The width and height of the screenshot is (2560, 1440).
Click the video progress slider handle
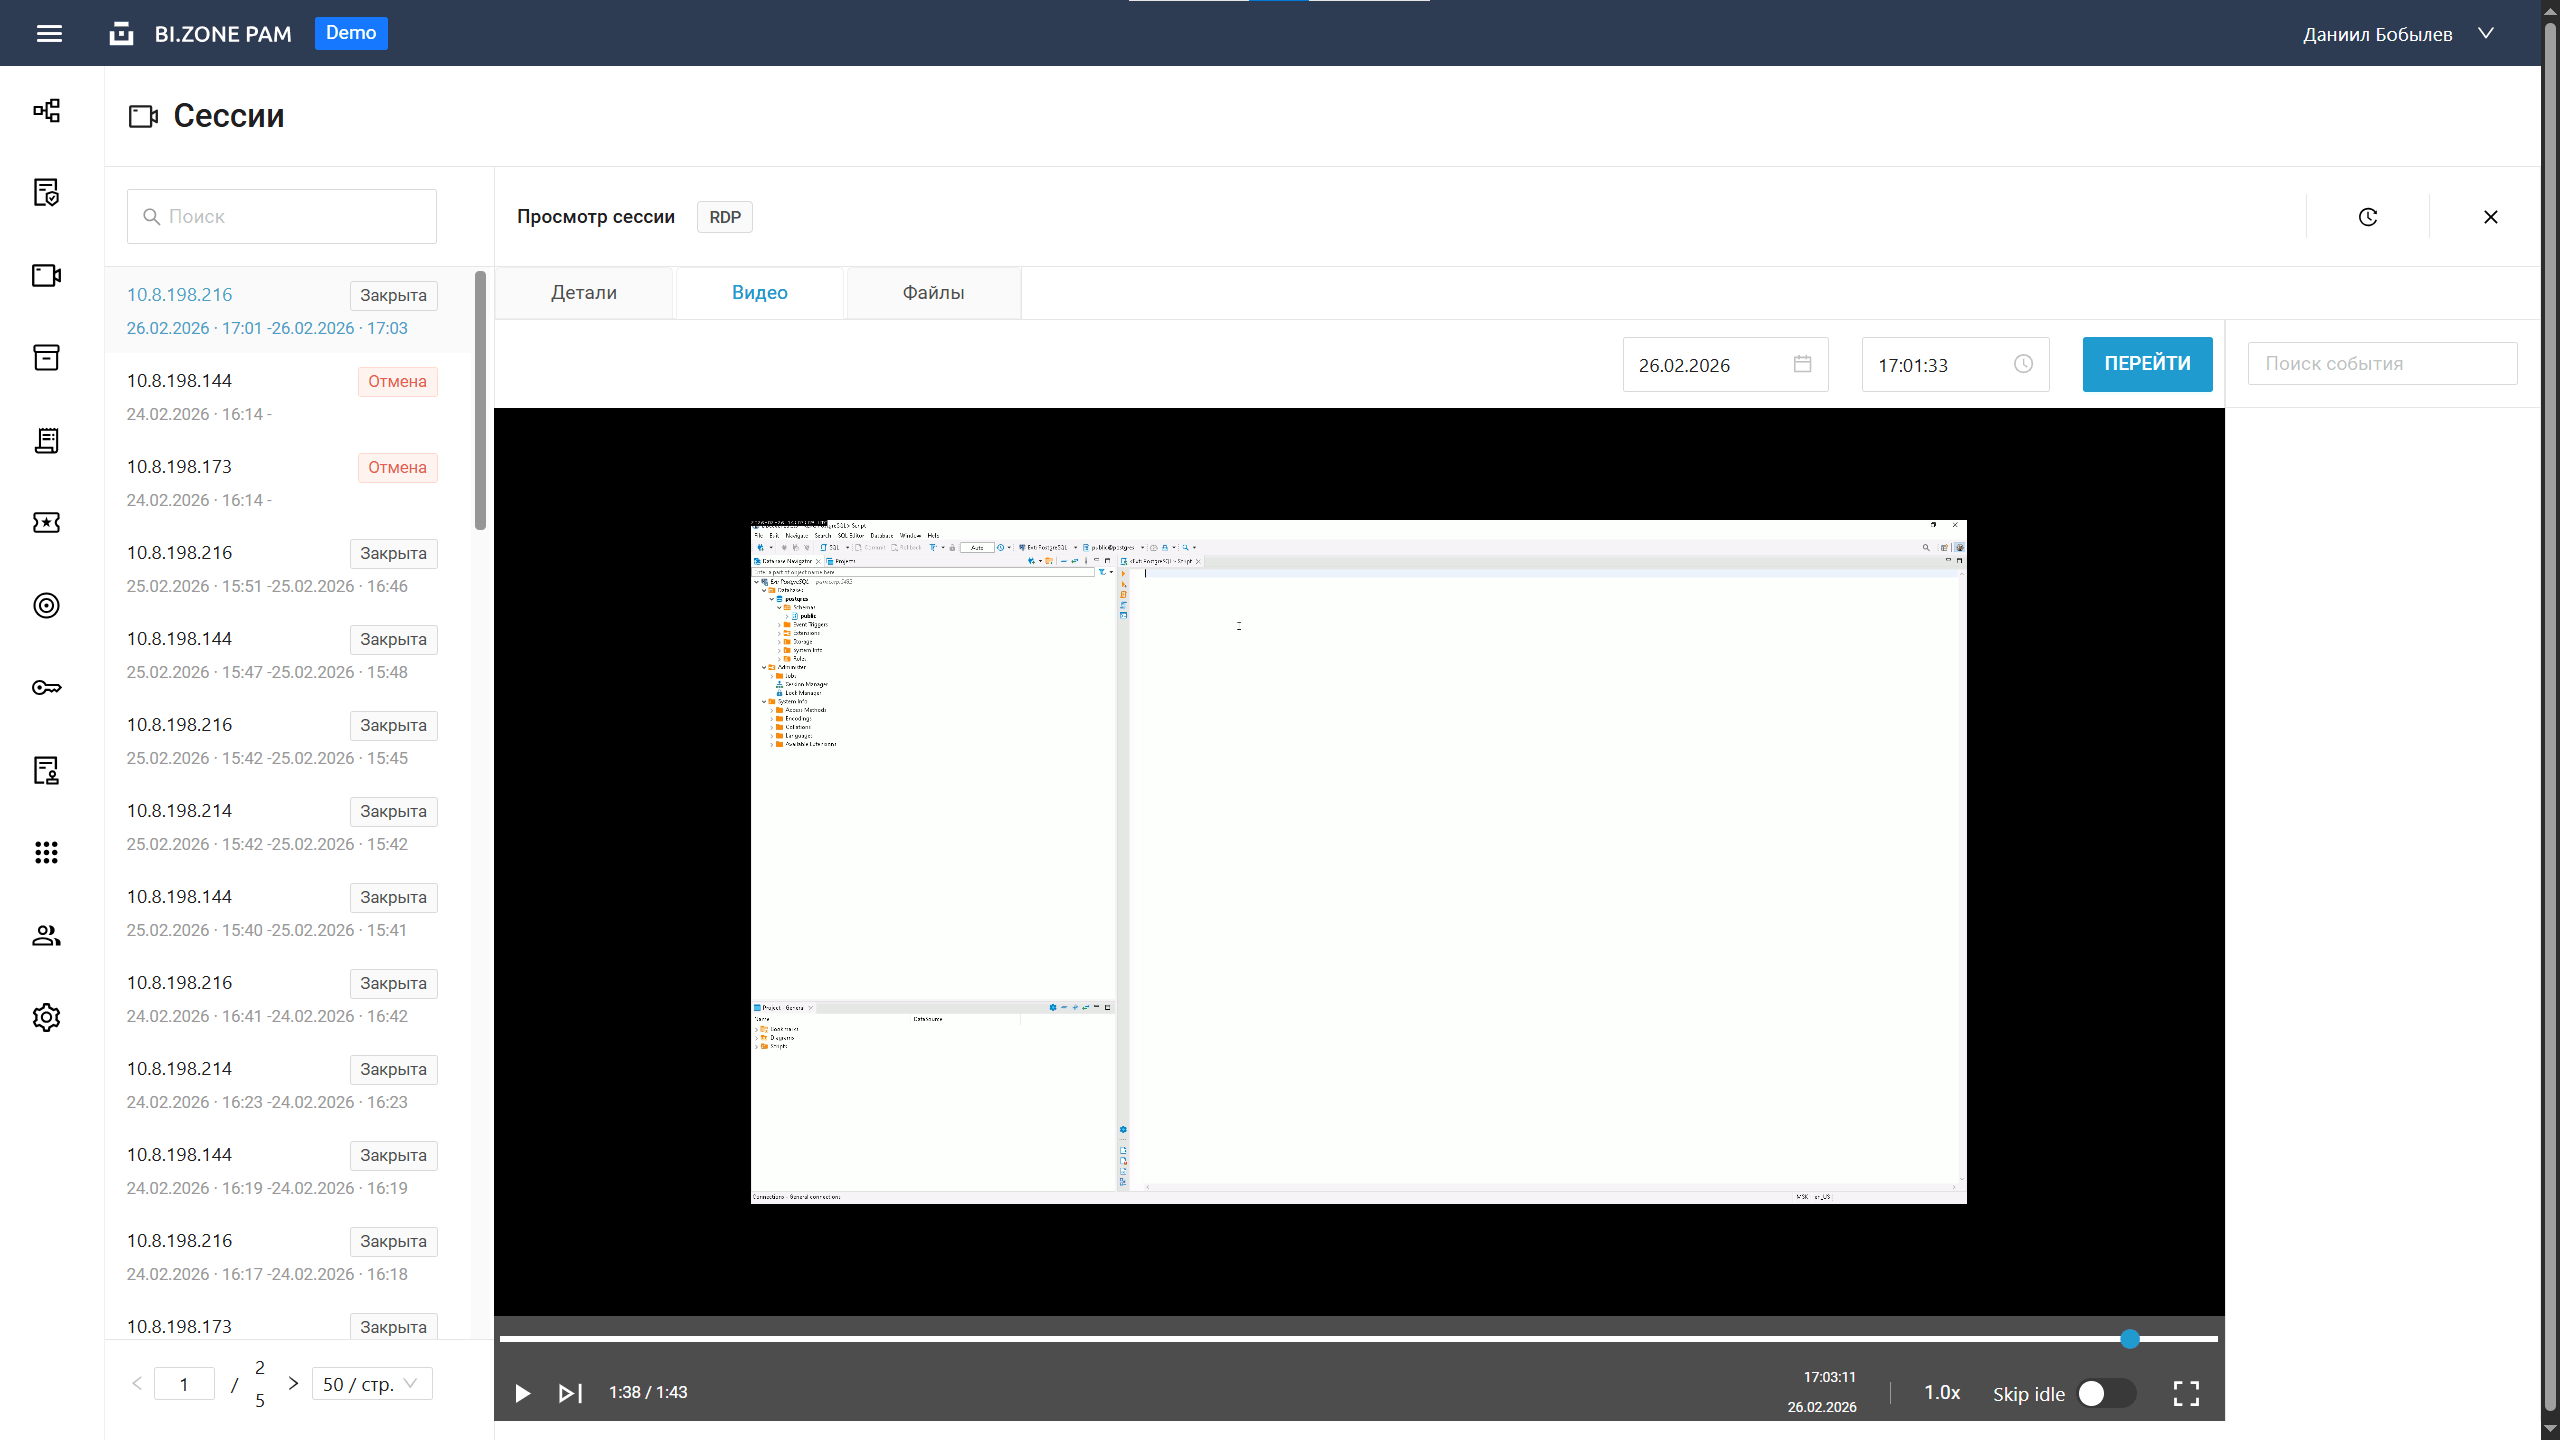click(x=2130, y=1339)
